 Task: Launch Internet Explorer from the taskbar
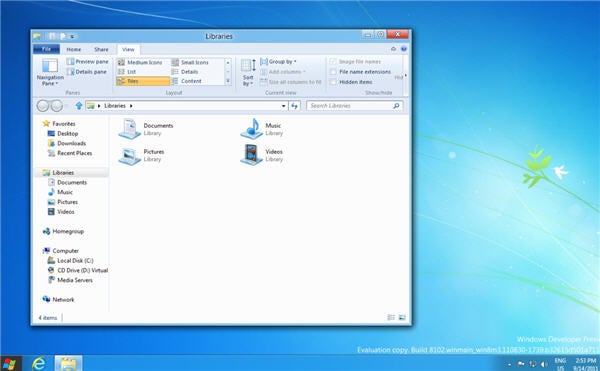(38, 364)
